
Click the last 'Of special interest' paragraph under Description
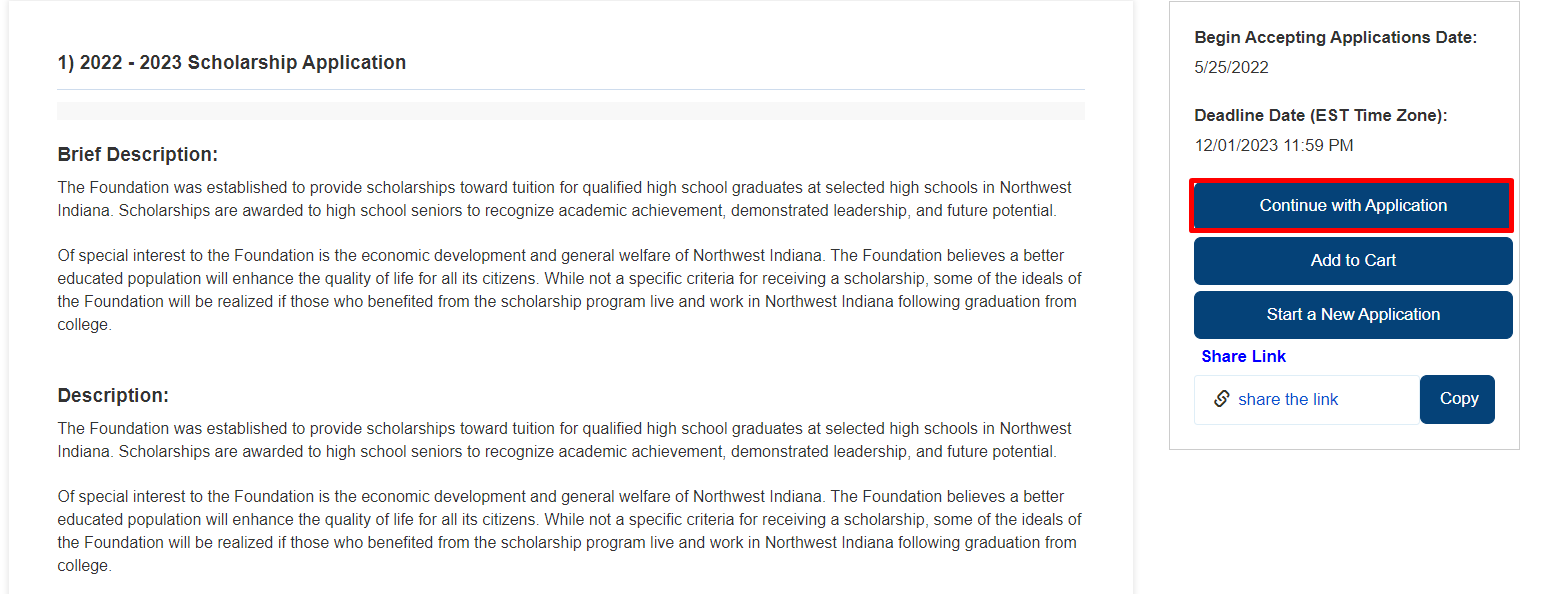(x=569, y=531)
